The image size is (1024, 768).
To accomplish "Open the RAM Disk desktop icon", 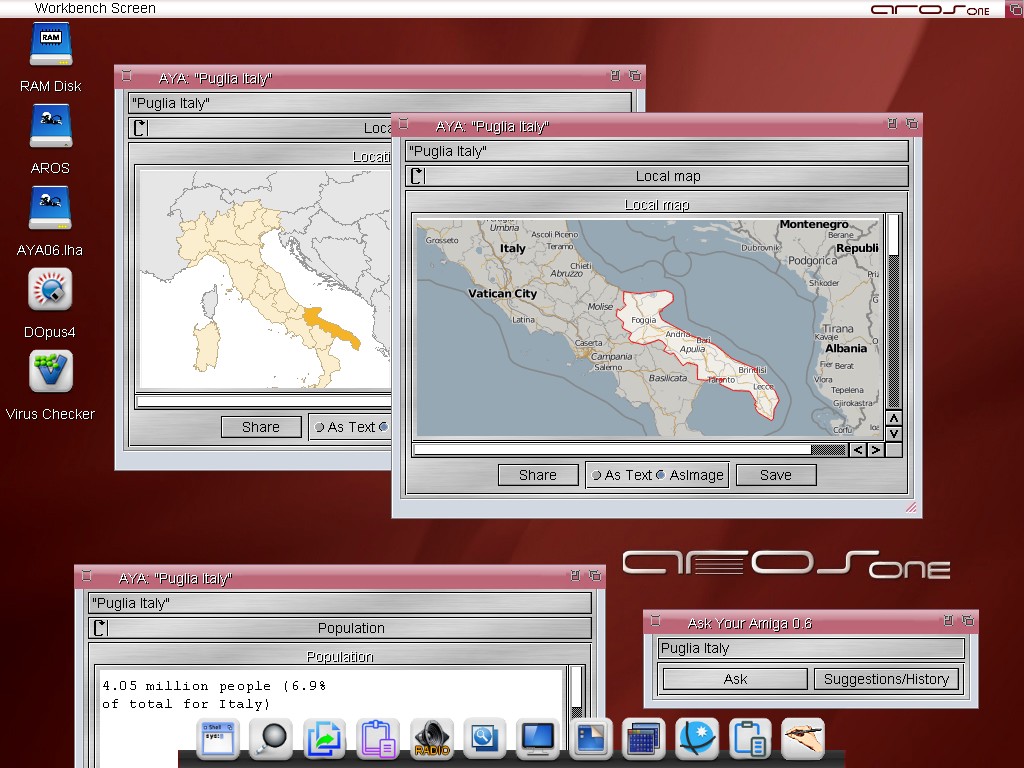I will (50, 45).
